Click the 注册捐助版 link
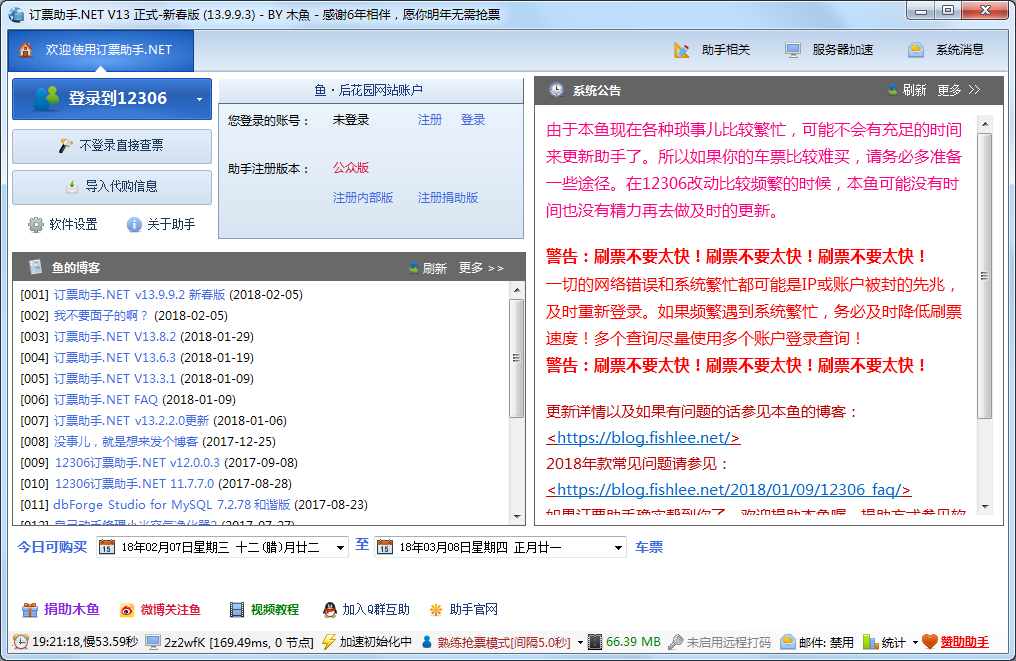Viewport: 1016px width, 661px height. point(448,198)
